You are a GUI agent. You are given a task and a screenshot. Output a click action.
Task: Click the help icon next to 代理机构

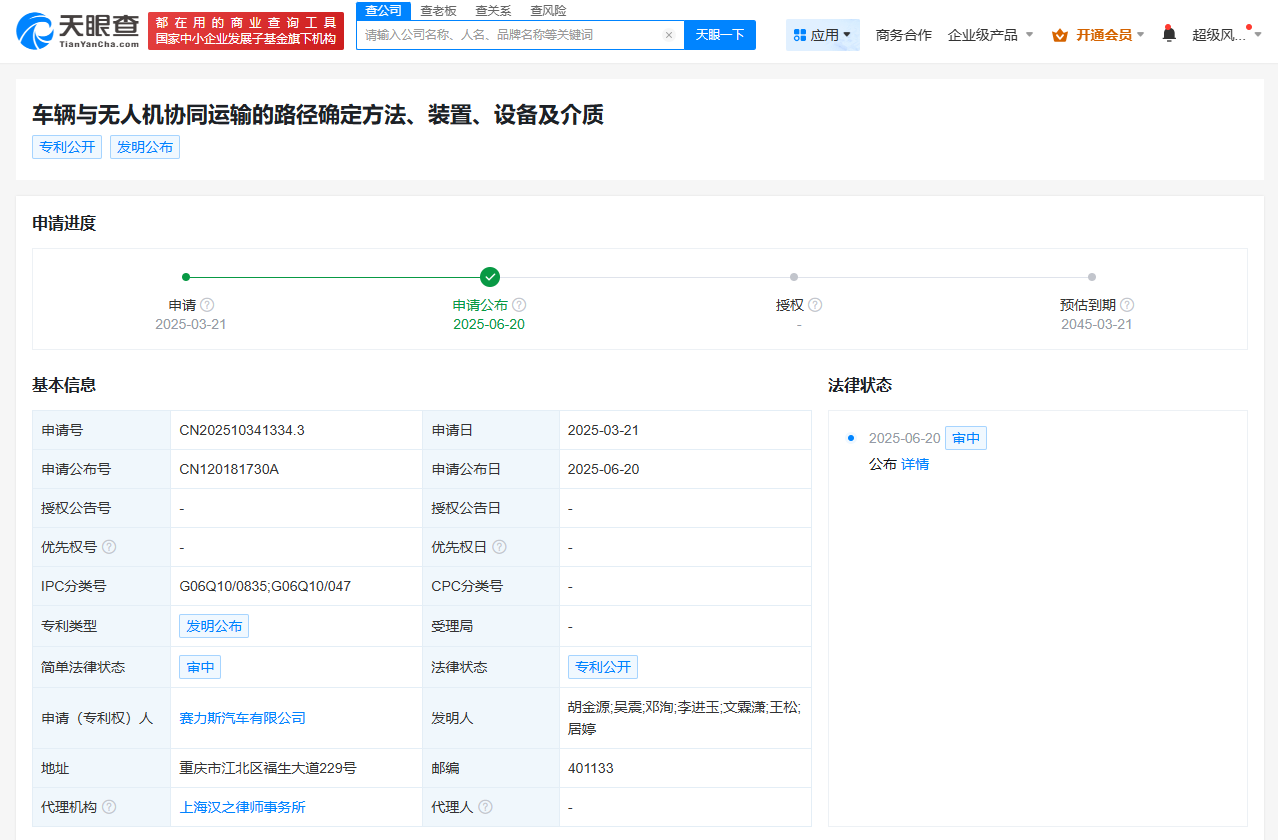point(109,807)
